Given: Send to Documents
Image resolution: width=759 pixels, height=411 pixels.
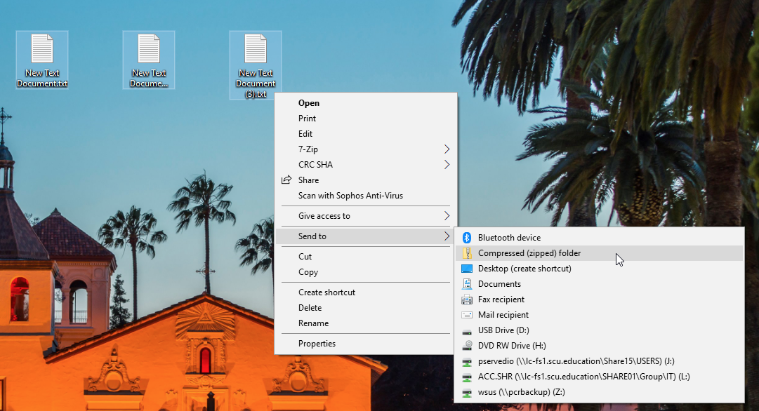Looking at the screenshot, I should 599,284.
